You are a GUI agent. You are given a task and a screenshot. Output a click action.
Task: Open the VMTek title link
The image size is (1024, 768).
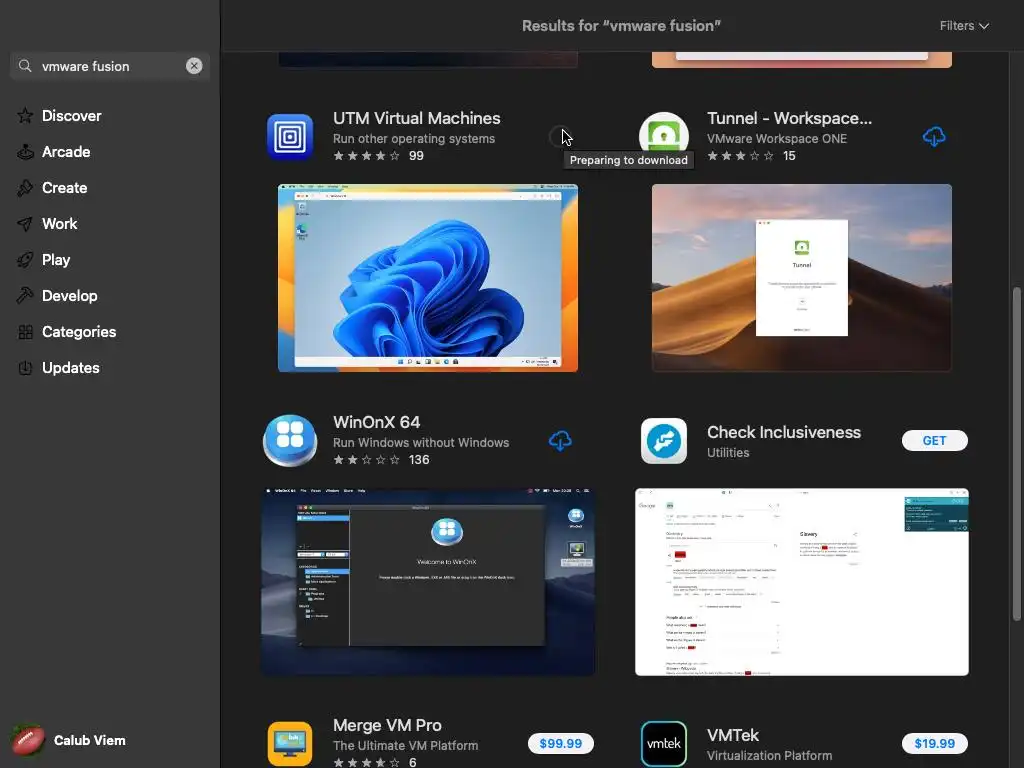(733, 735)
